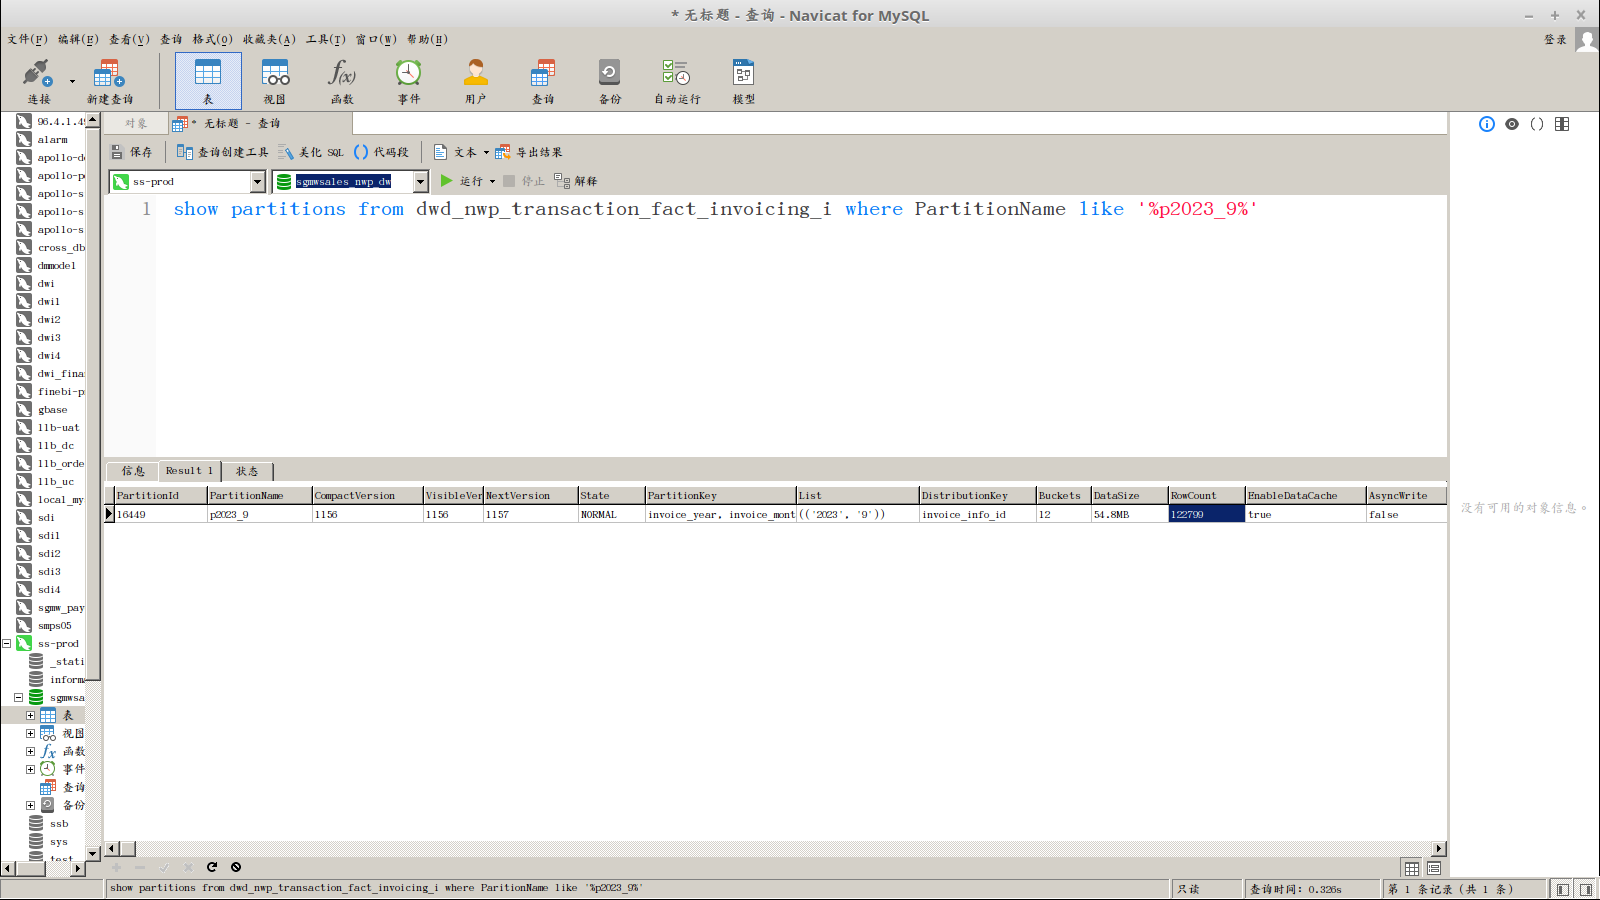Click the RowCount column header
This screenshot has height=900, width=1600.
tap(1205, 496)
